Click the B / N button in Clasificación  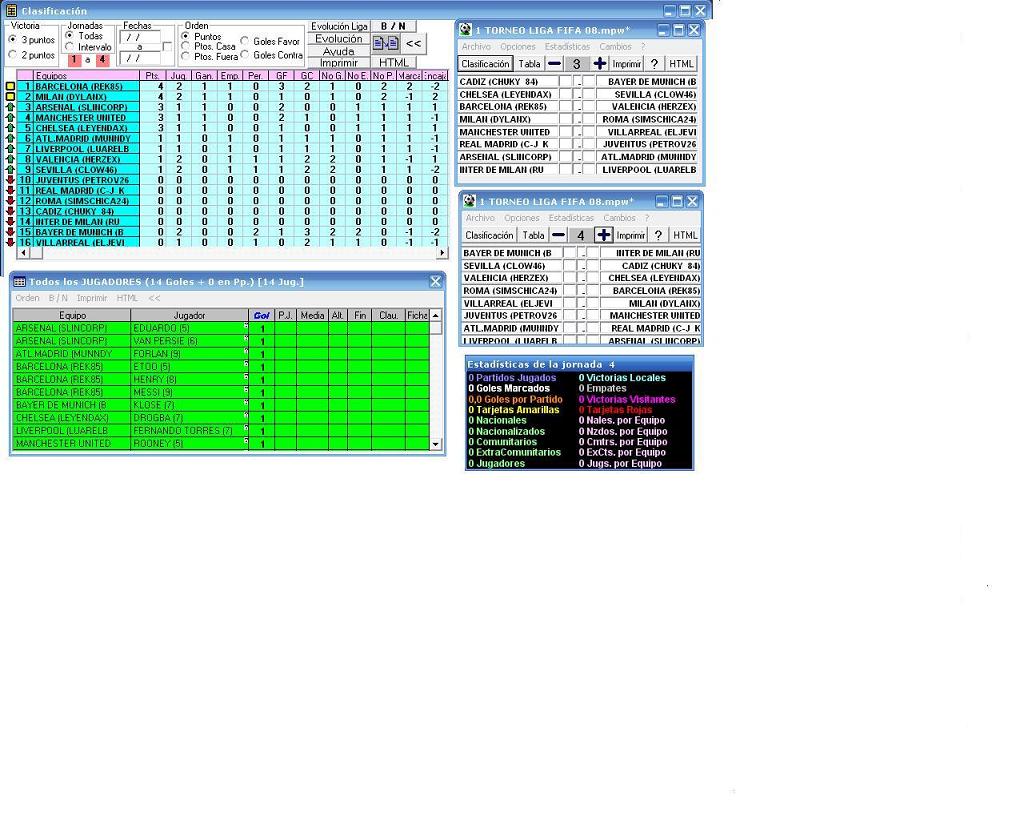point(393,26)
